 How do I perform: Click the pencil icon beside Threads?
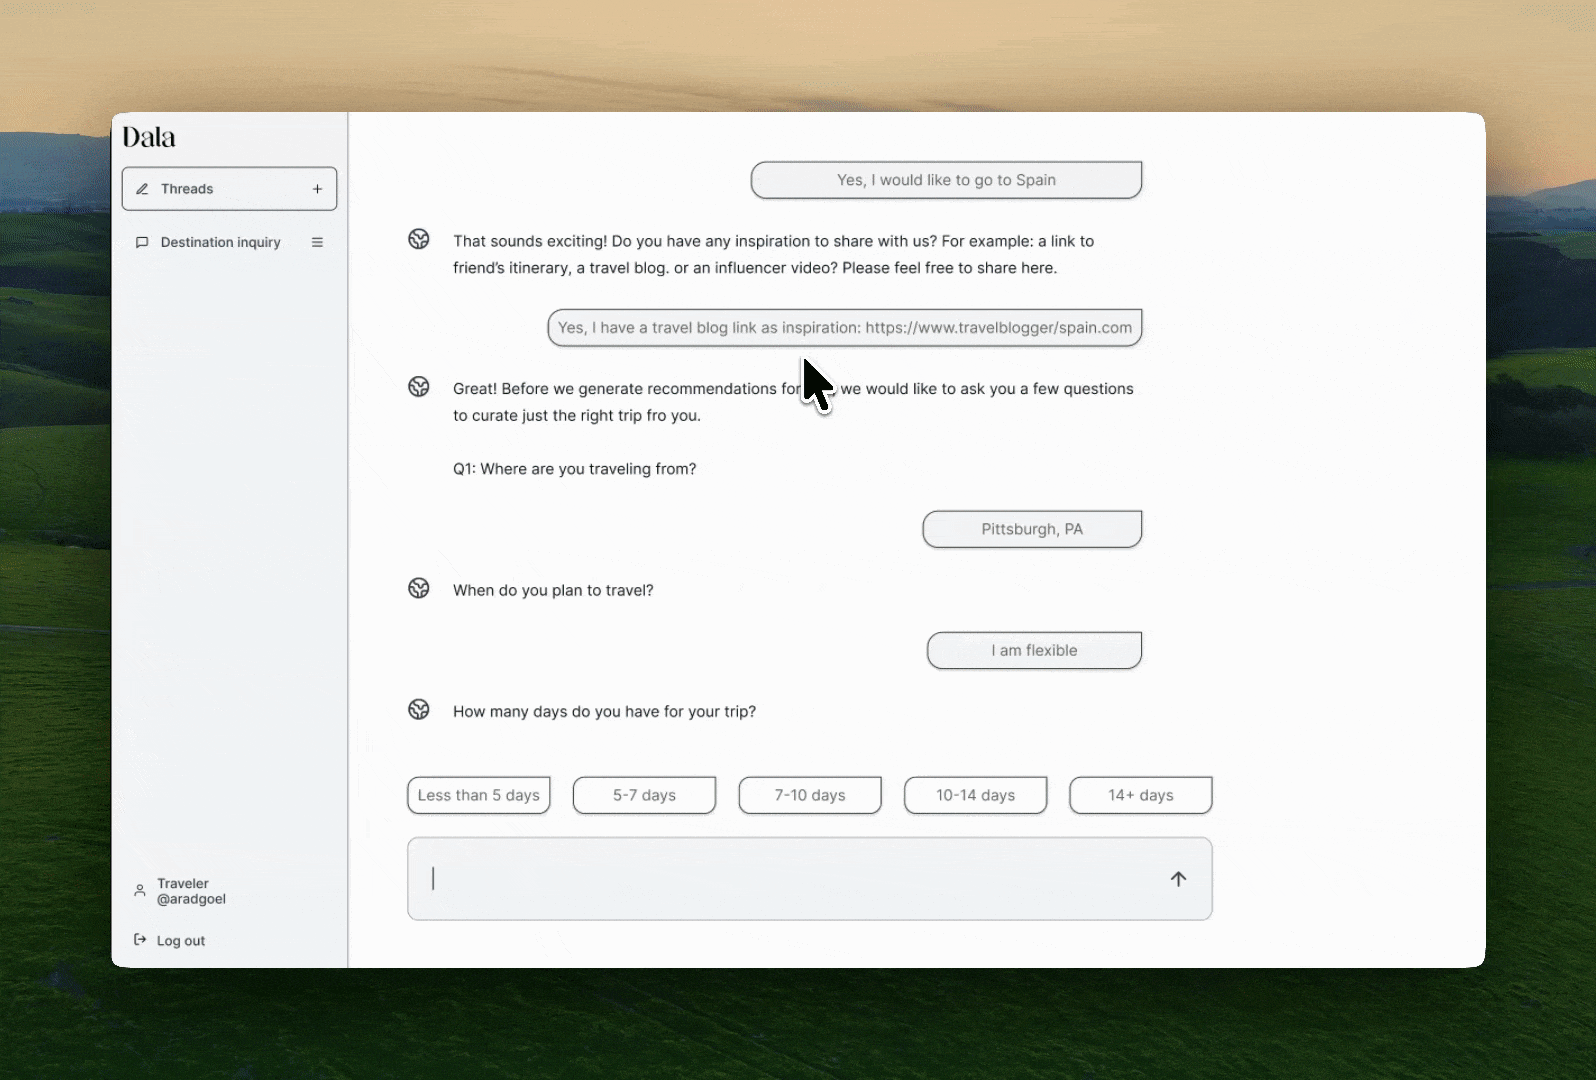(142, 189)
